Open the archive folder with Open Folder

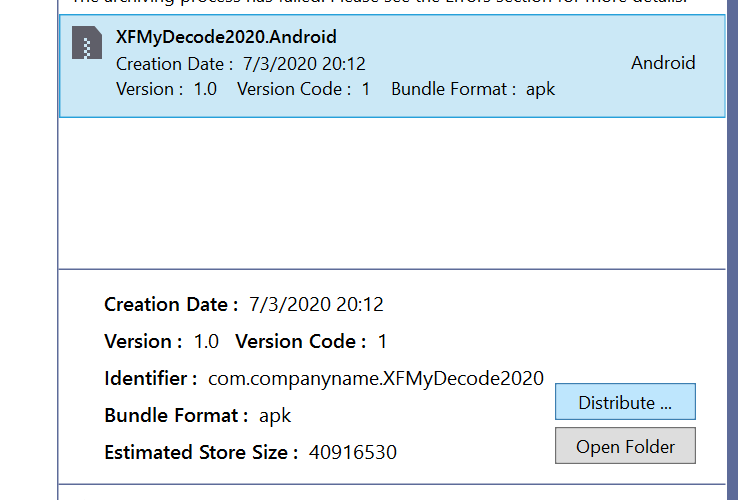click(x=625, y=446)
